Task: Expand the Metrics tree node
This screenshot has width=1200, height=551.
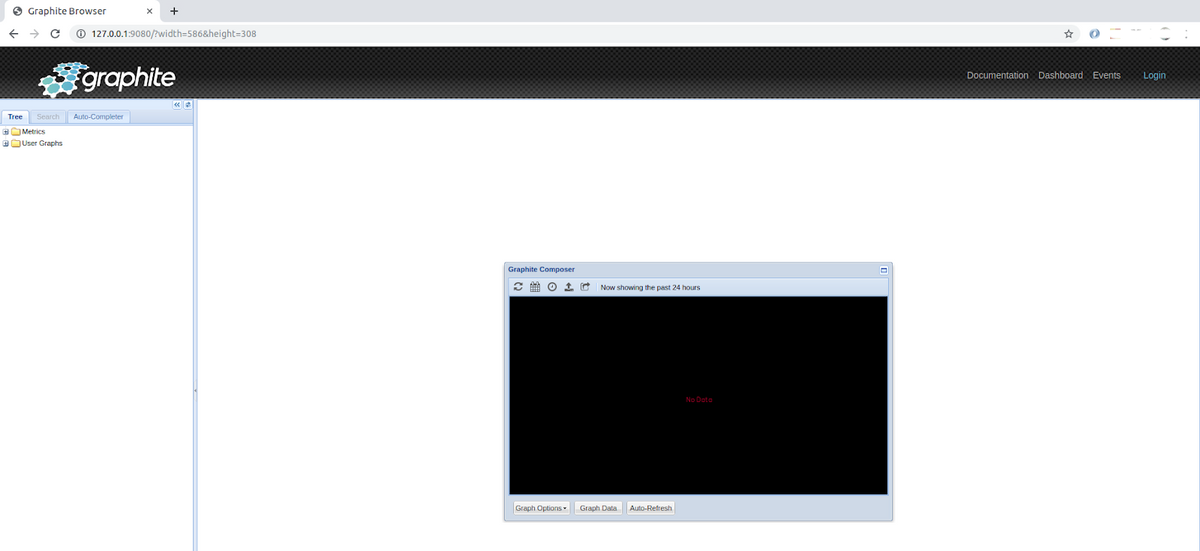Action: [x=6, y=132]
